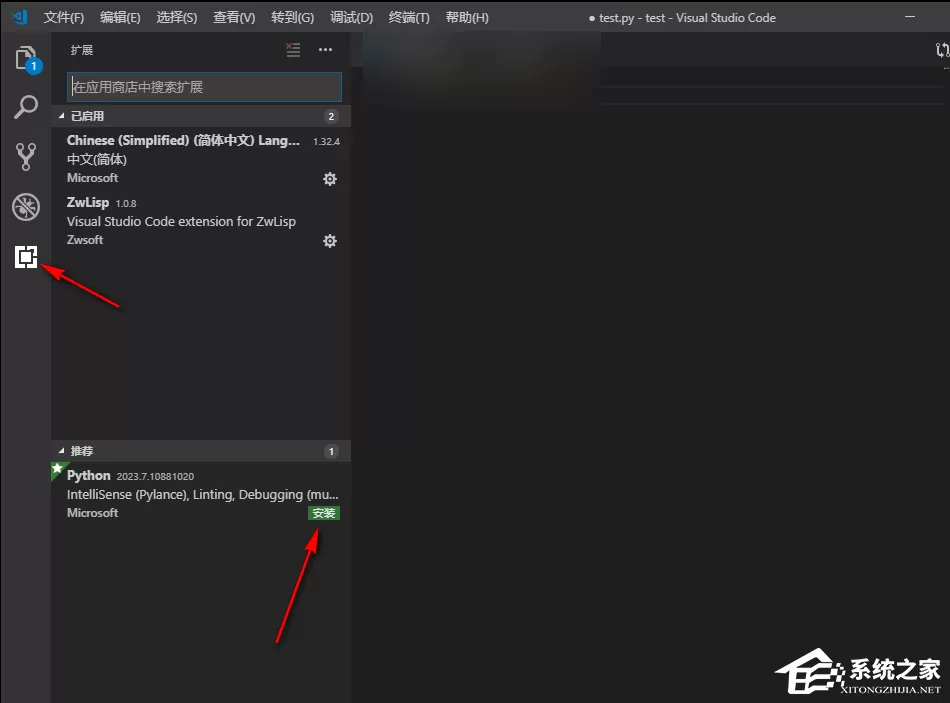This screenshot has width=950, height=703.
Task: Open settings gear for ZwLisp extension
Action: pyautogui.click(x=330, y=241)
